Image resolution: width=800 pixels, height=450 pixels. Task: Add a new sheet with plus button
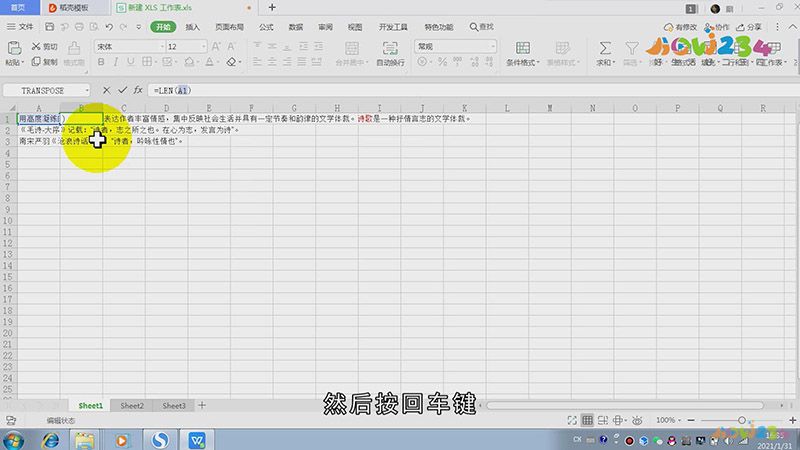(202, 405)
